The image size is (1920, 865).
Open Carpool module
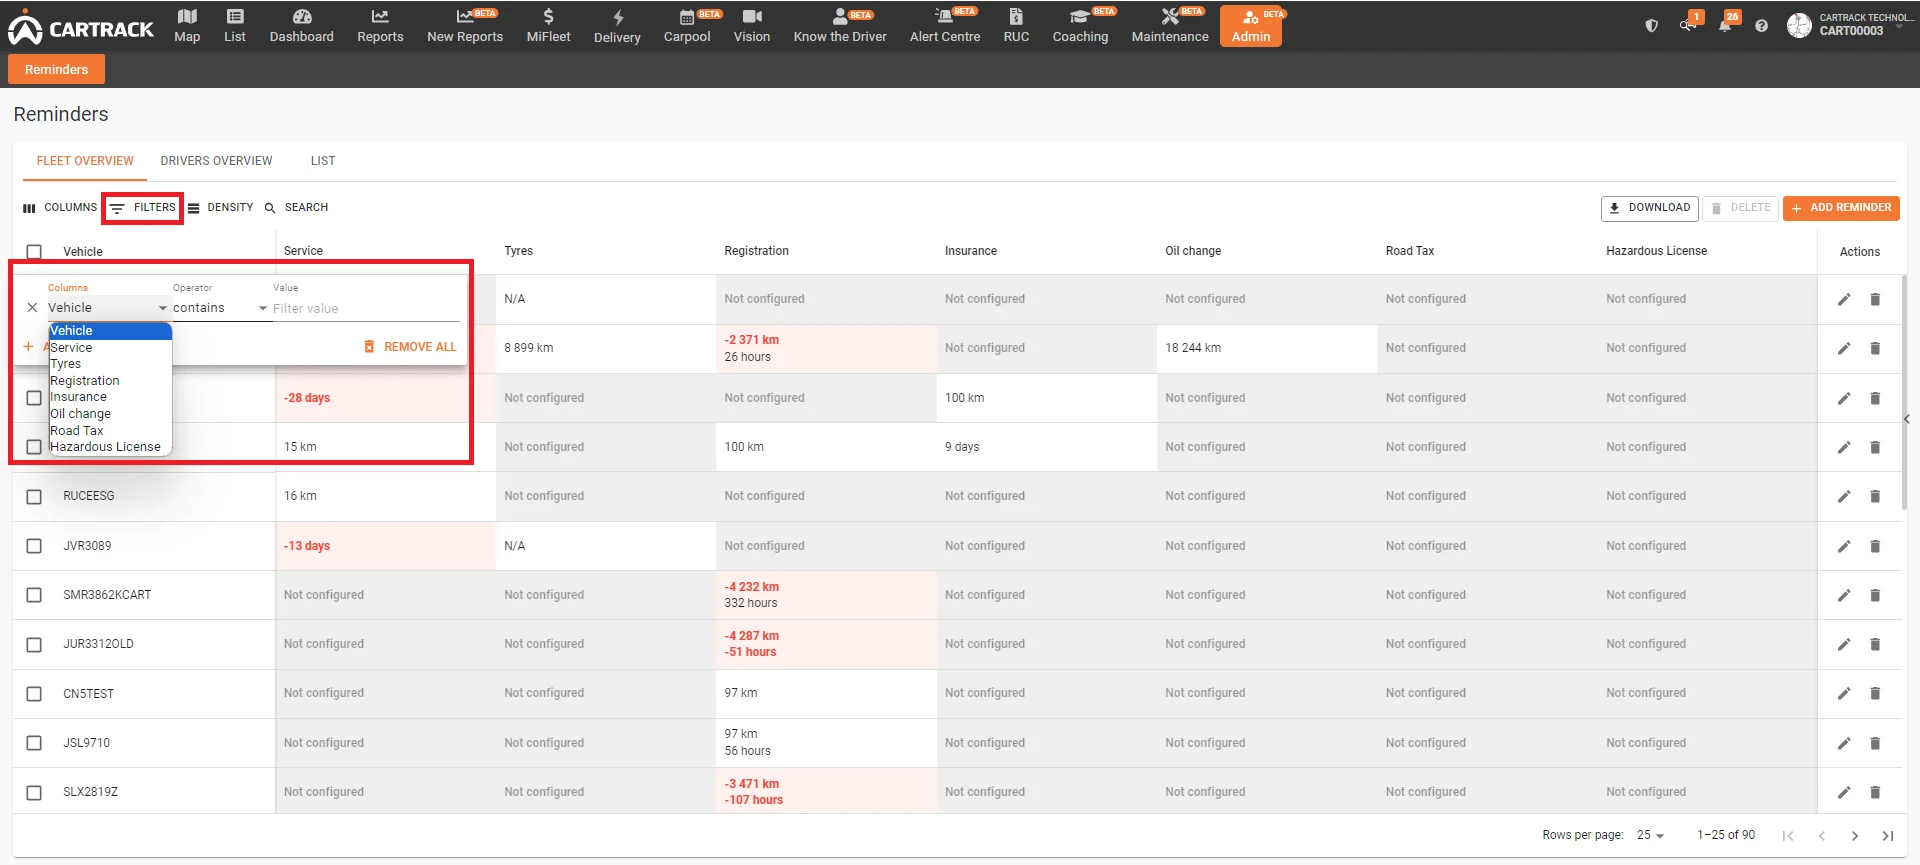tap(687, 26)
